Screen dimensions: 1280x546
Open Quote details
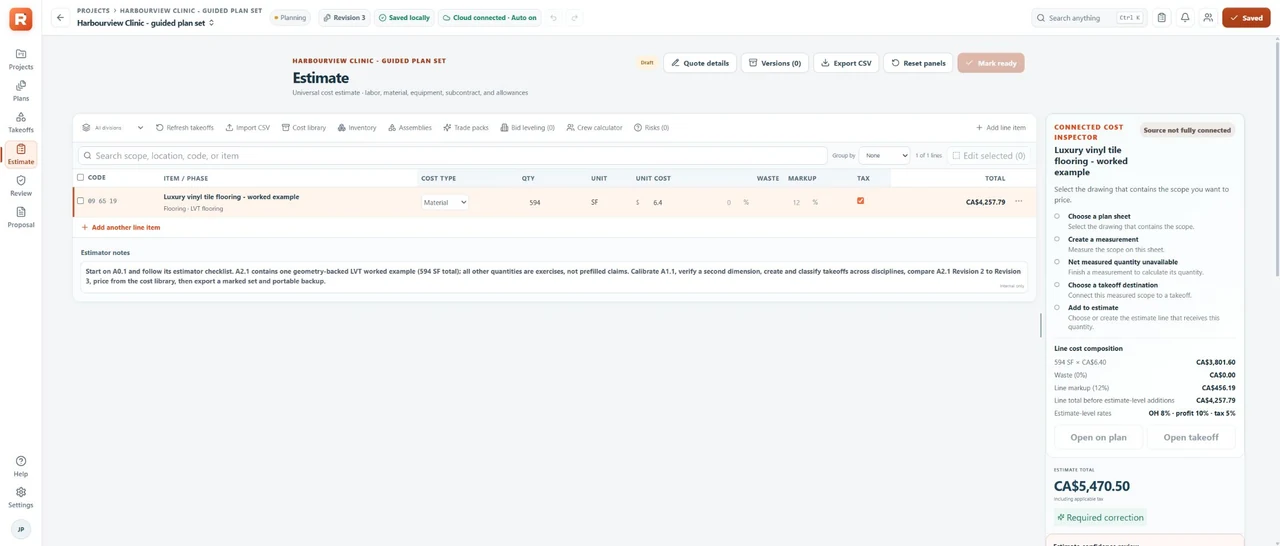pyautogui.click(x=700, y=63)
